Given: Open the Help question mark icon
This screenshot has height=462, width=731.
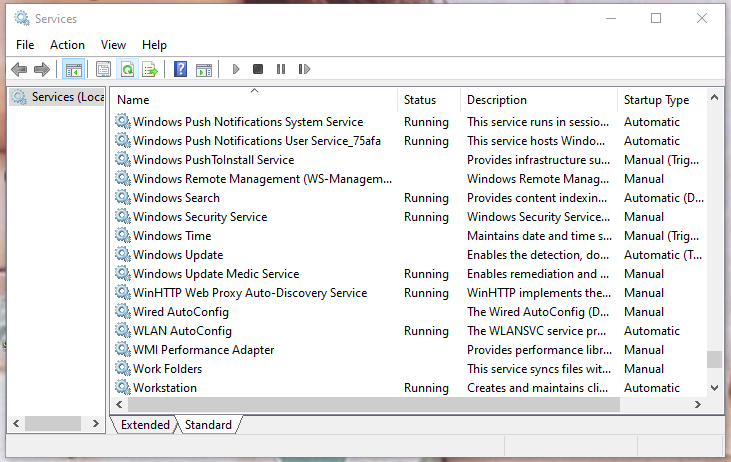Looking at the screenshot, I should click(x=180, y=69).
